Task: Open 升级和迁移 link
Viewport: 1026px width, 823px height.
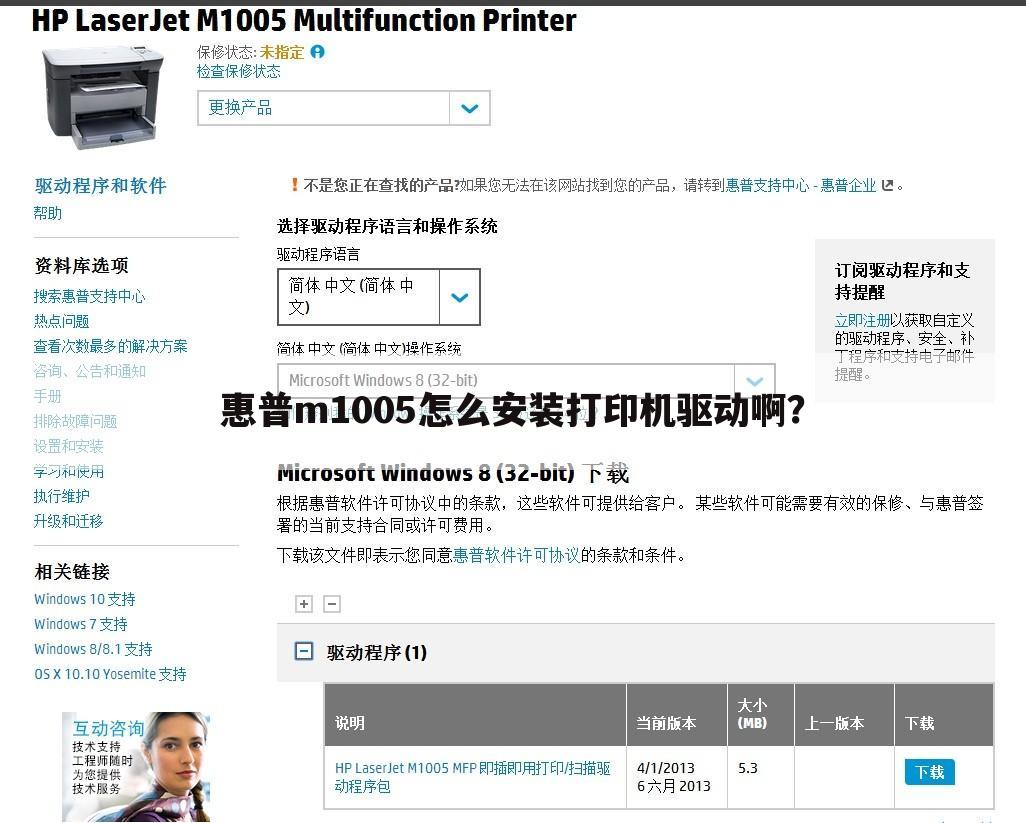Action: tap(69, 521)
